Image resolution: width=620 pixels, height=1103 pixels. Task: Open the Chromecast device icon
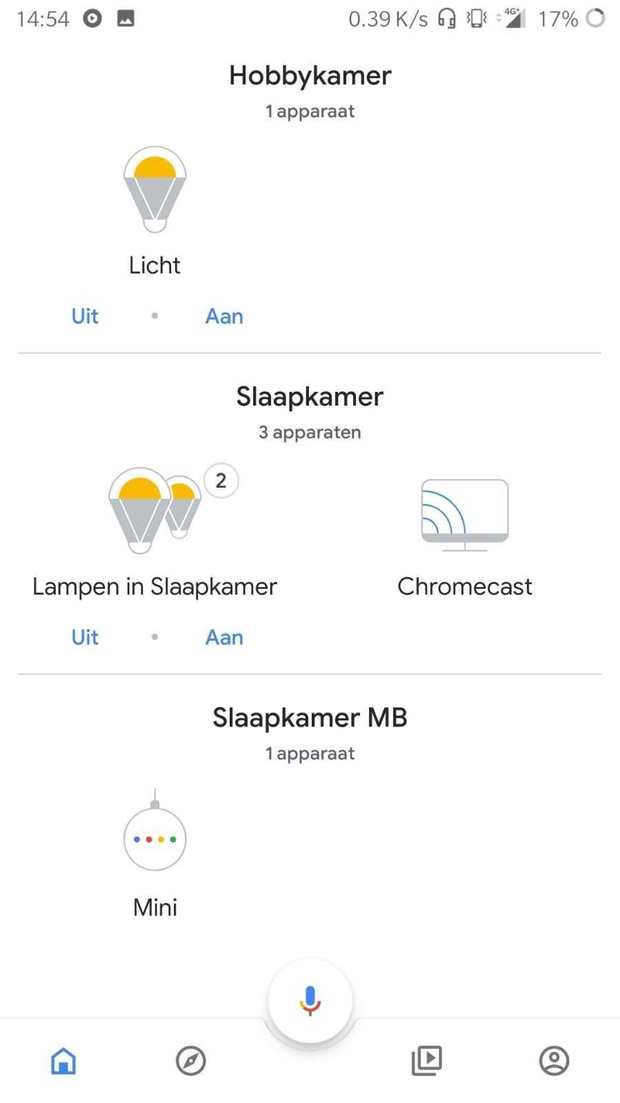(464, 515)
